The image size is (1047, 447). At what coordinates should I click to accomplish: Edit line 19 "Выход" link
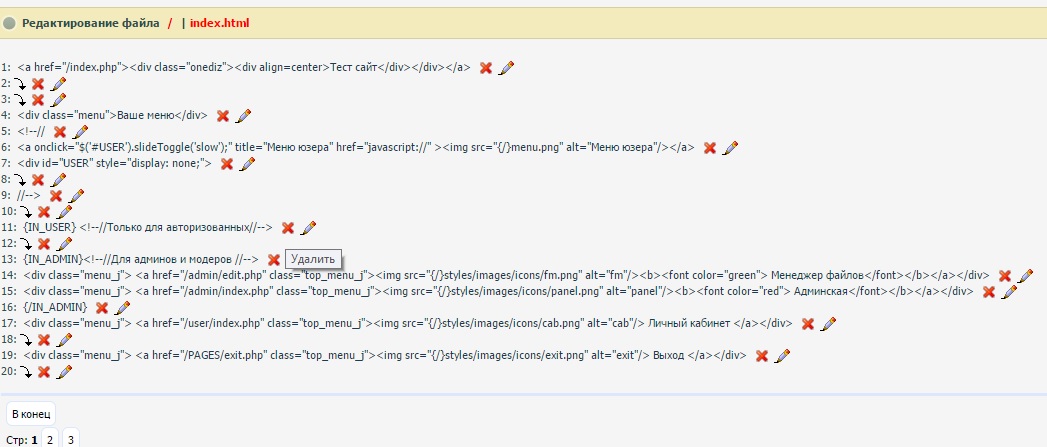click(x=782, y=355)
